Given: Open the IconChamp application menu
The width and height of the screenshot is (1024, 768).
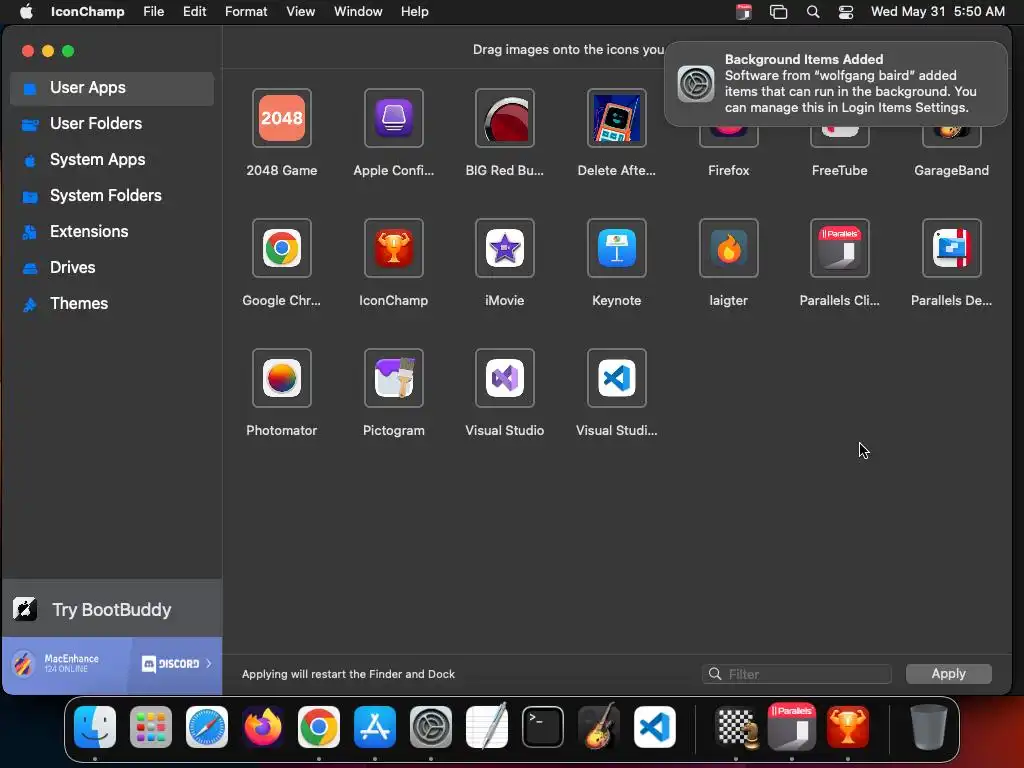Looking at the screenshot, I should click(88, 12).
